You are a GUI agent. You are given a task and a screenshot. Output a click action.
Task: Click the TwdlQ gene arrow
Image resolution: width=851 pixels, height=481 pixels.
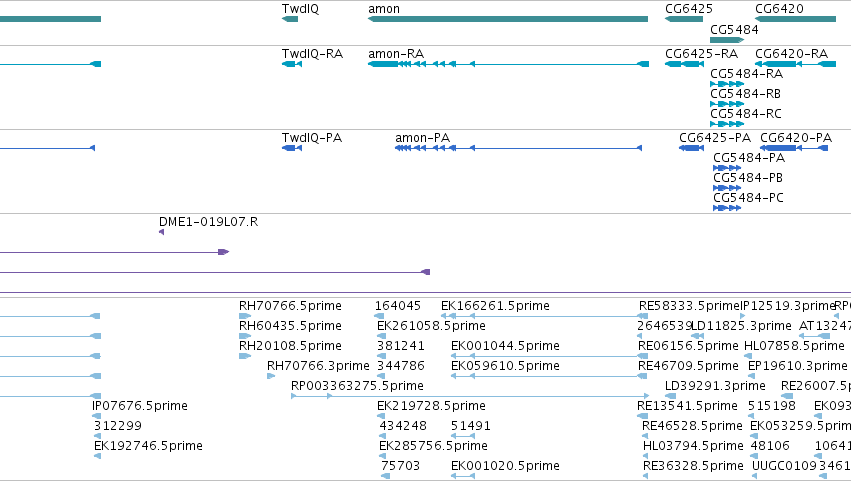tap(290, 19)
